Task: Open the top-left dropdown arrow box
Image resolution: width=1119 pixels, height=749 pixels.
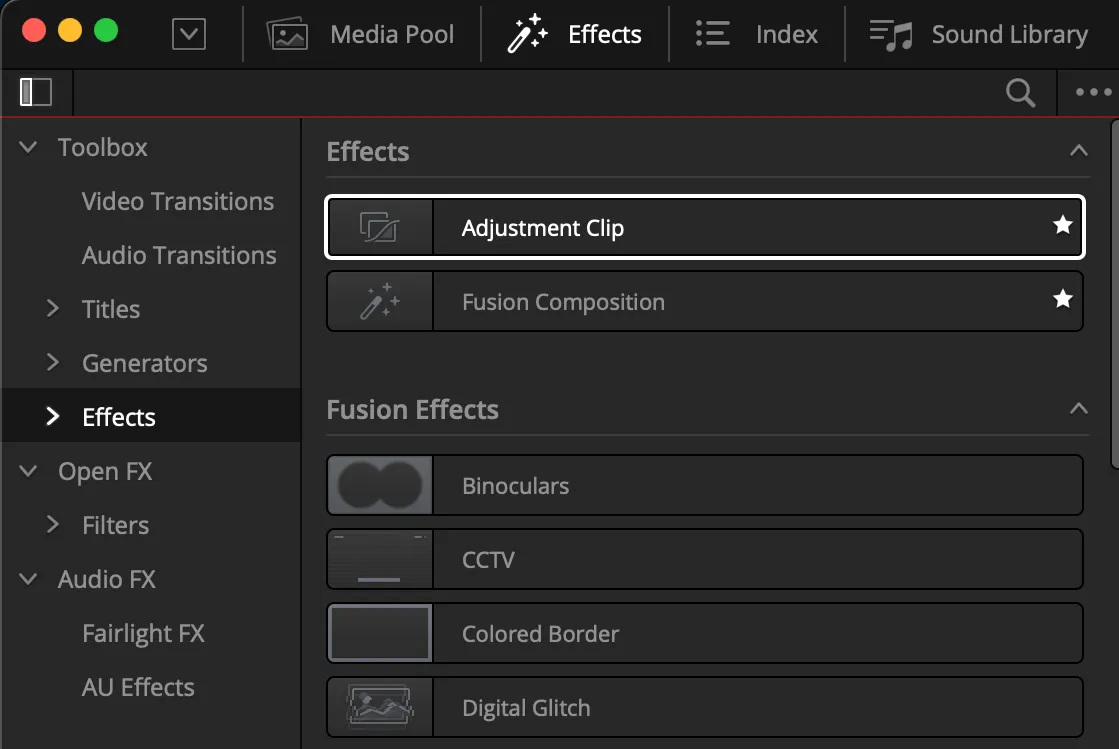Action: pyautogui.click(x=188, y=35)
